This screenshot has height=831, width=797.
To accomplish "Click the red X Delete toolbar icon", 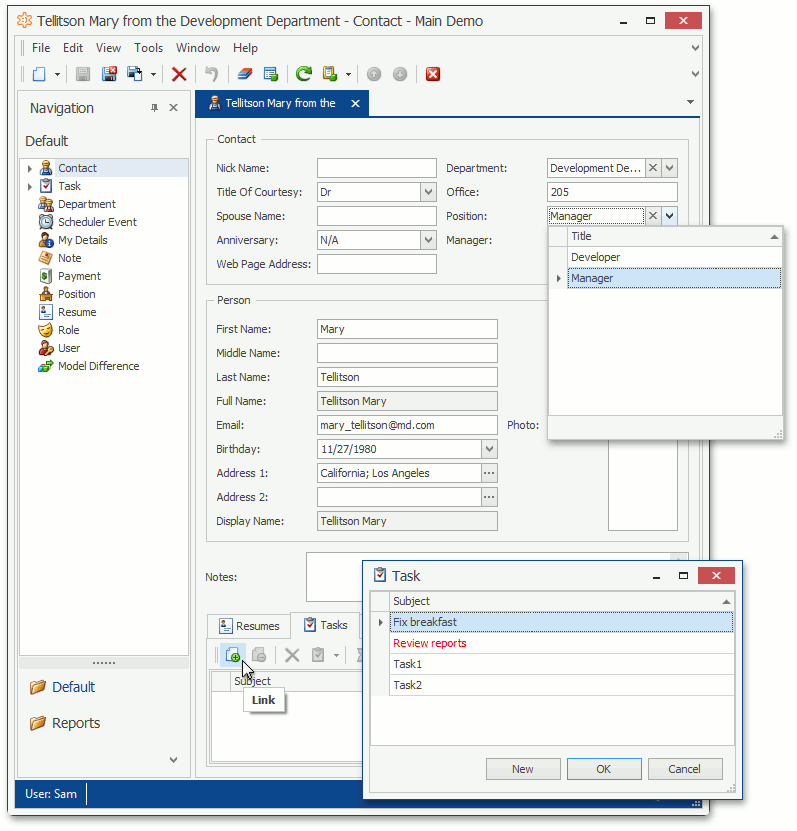I will tap(179, 74).
